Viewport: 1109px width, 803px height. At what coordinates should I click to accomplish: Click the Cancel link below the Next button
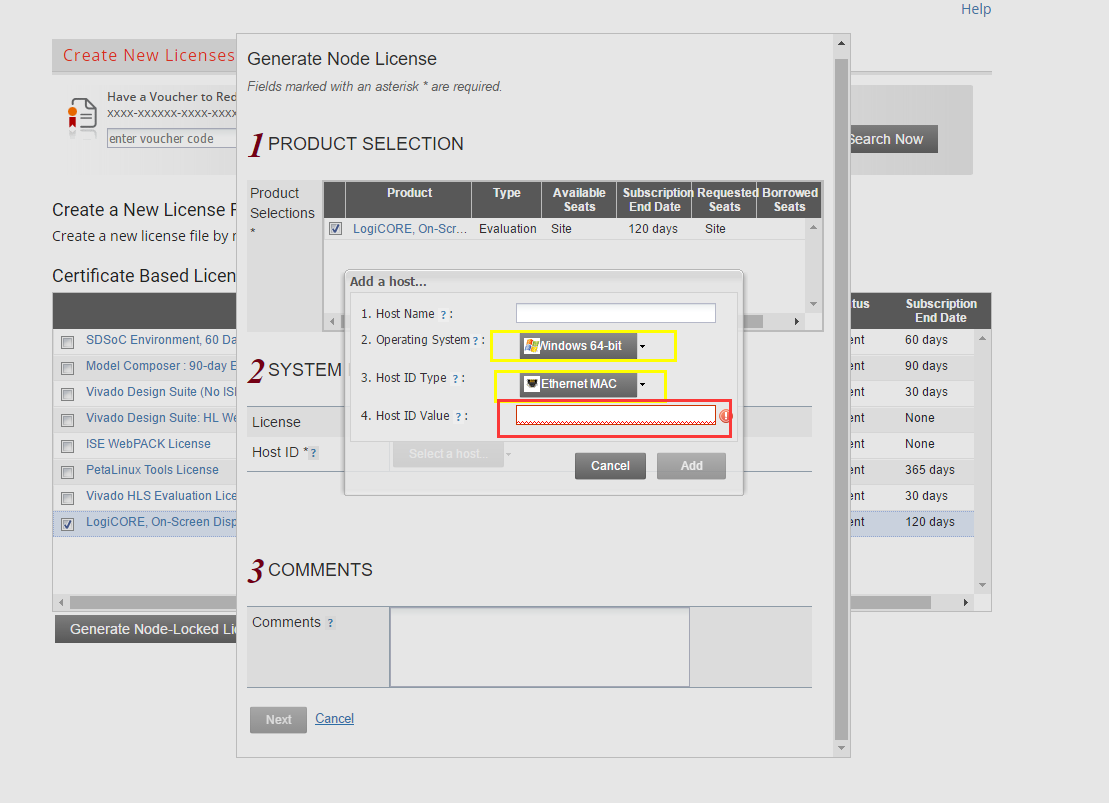[334, 718]
